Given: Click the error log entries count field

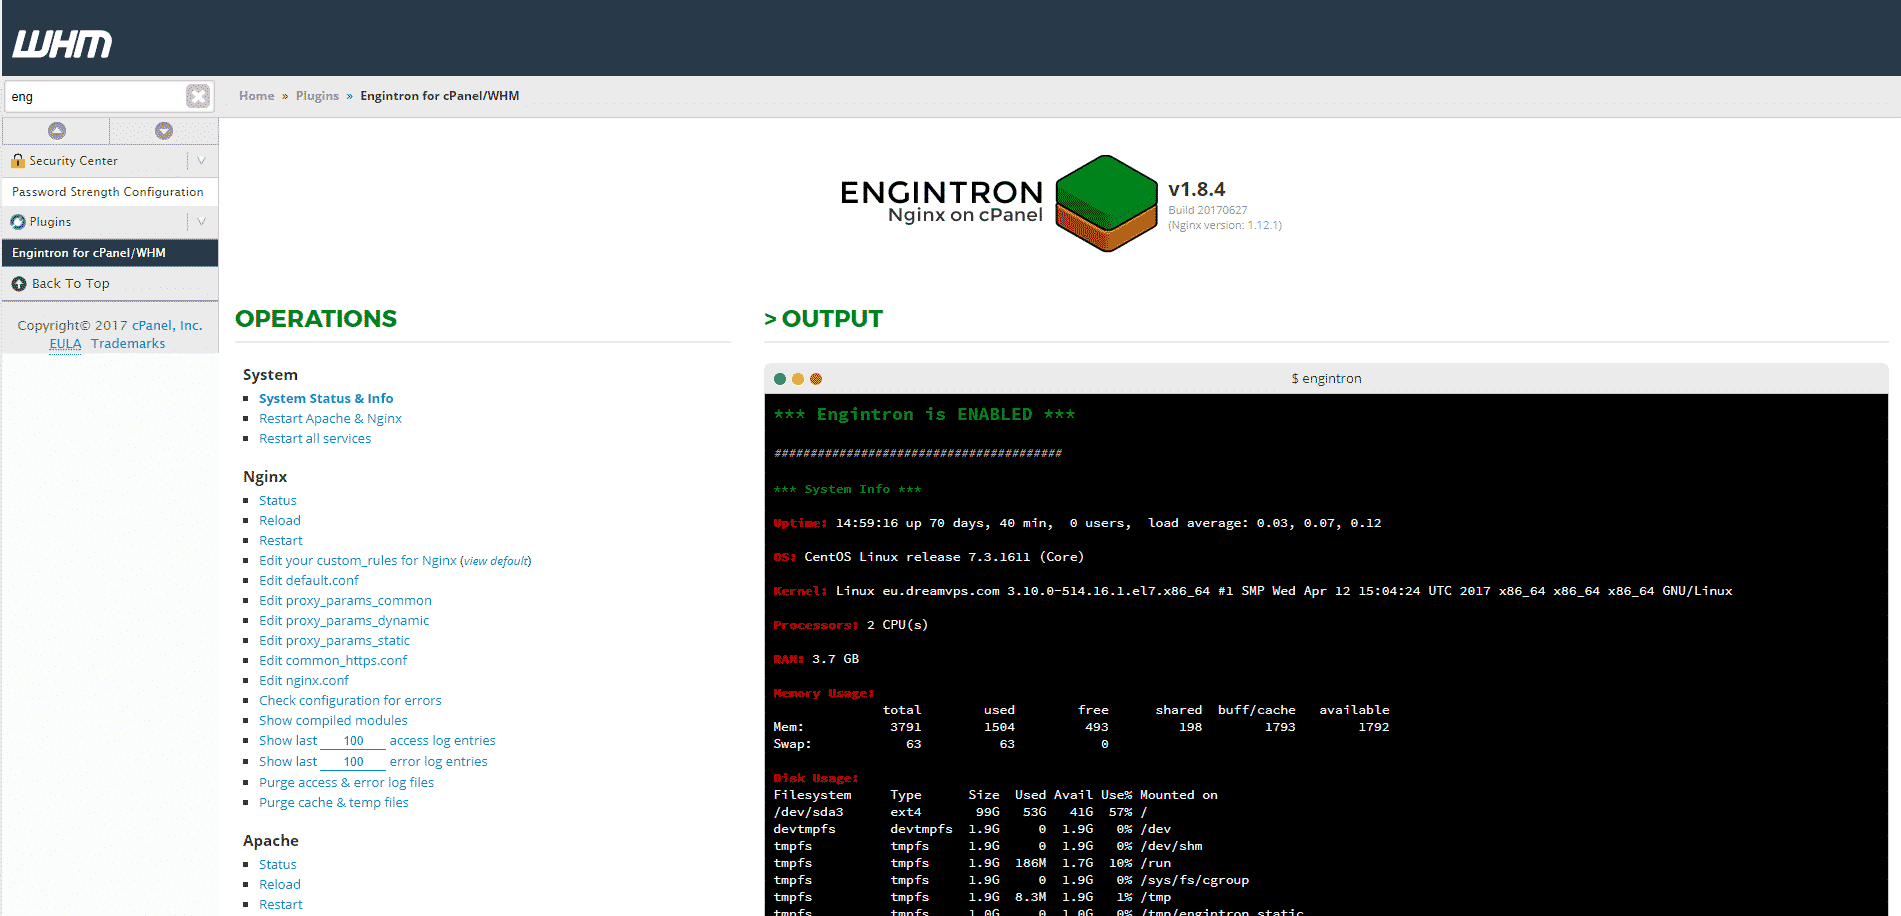Looking at the screenshot, I should tap(353, 762).
